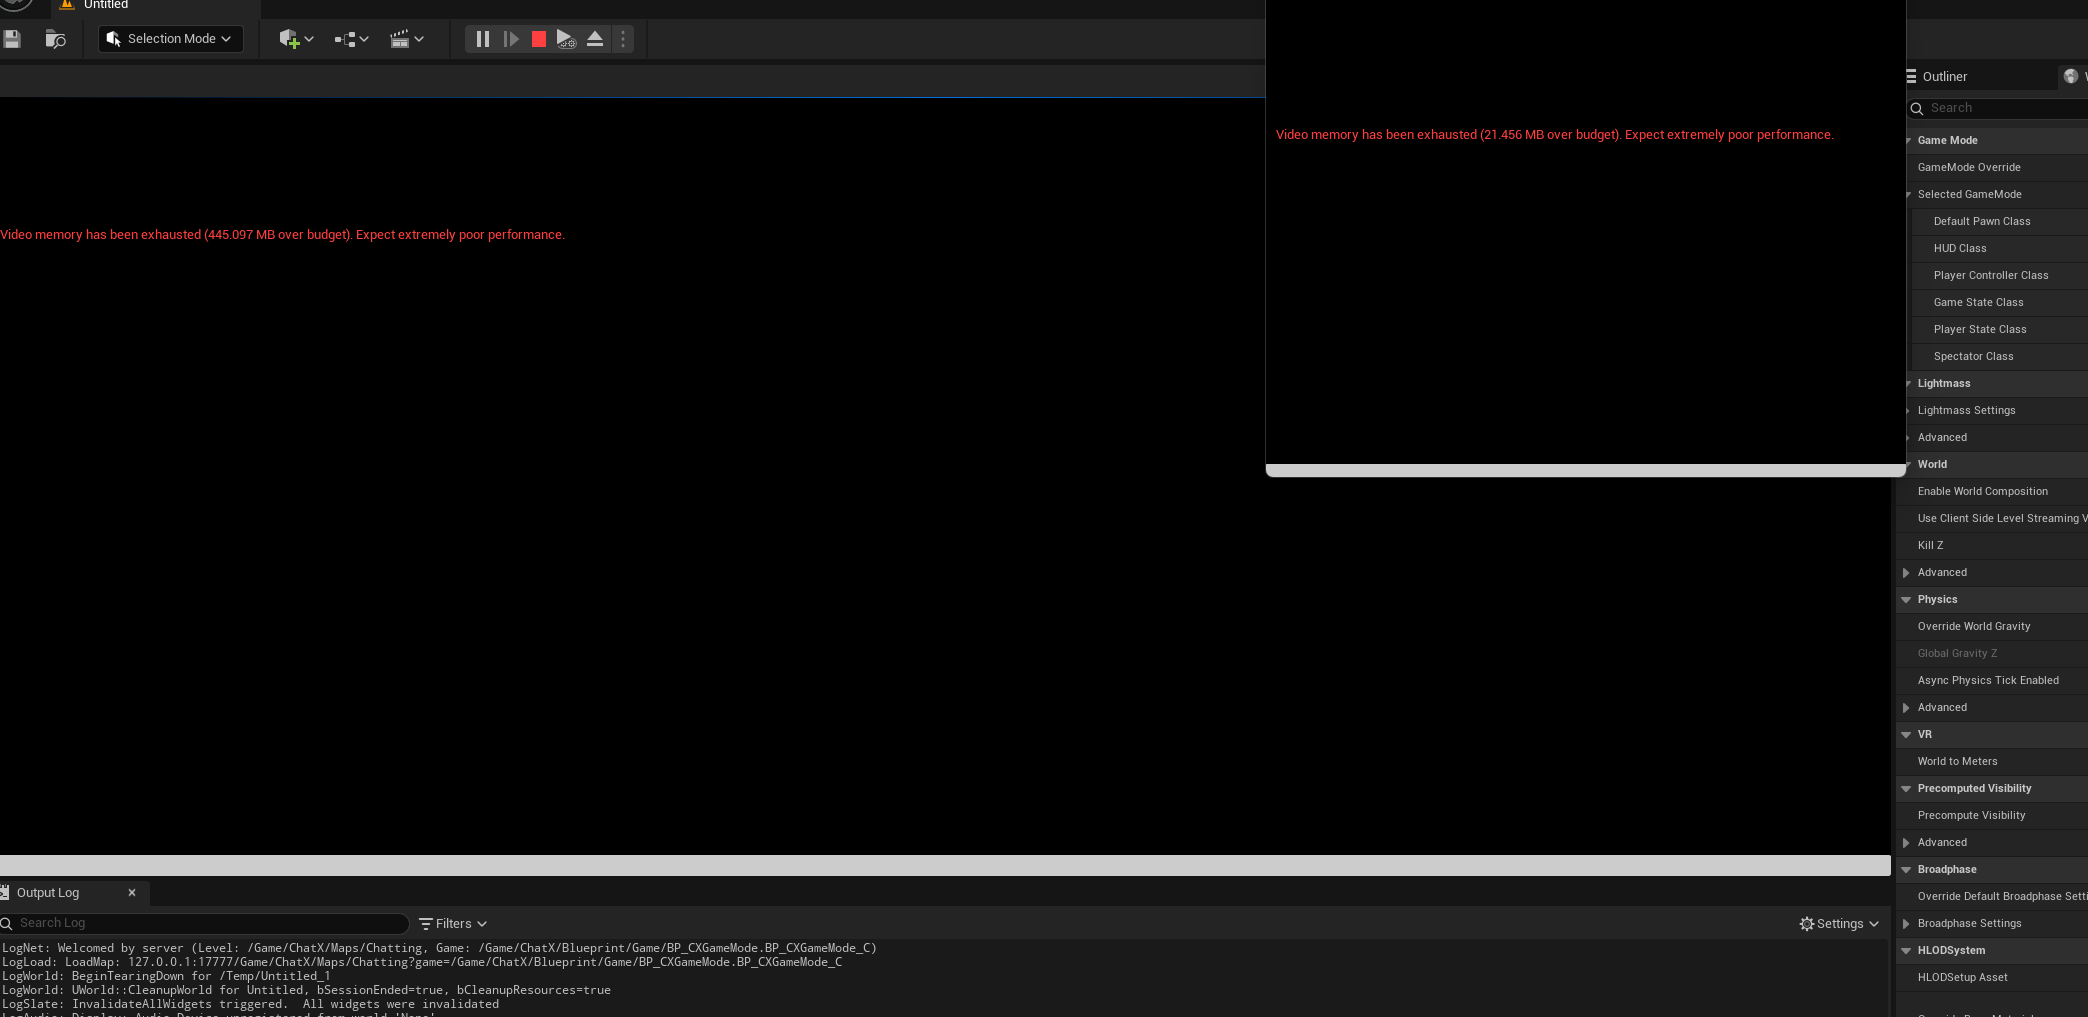Open the Outliner tab

(x=1944, y=77)
